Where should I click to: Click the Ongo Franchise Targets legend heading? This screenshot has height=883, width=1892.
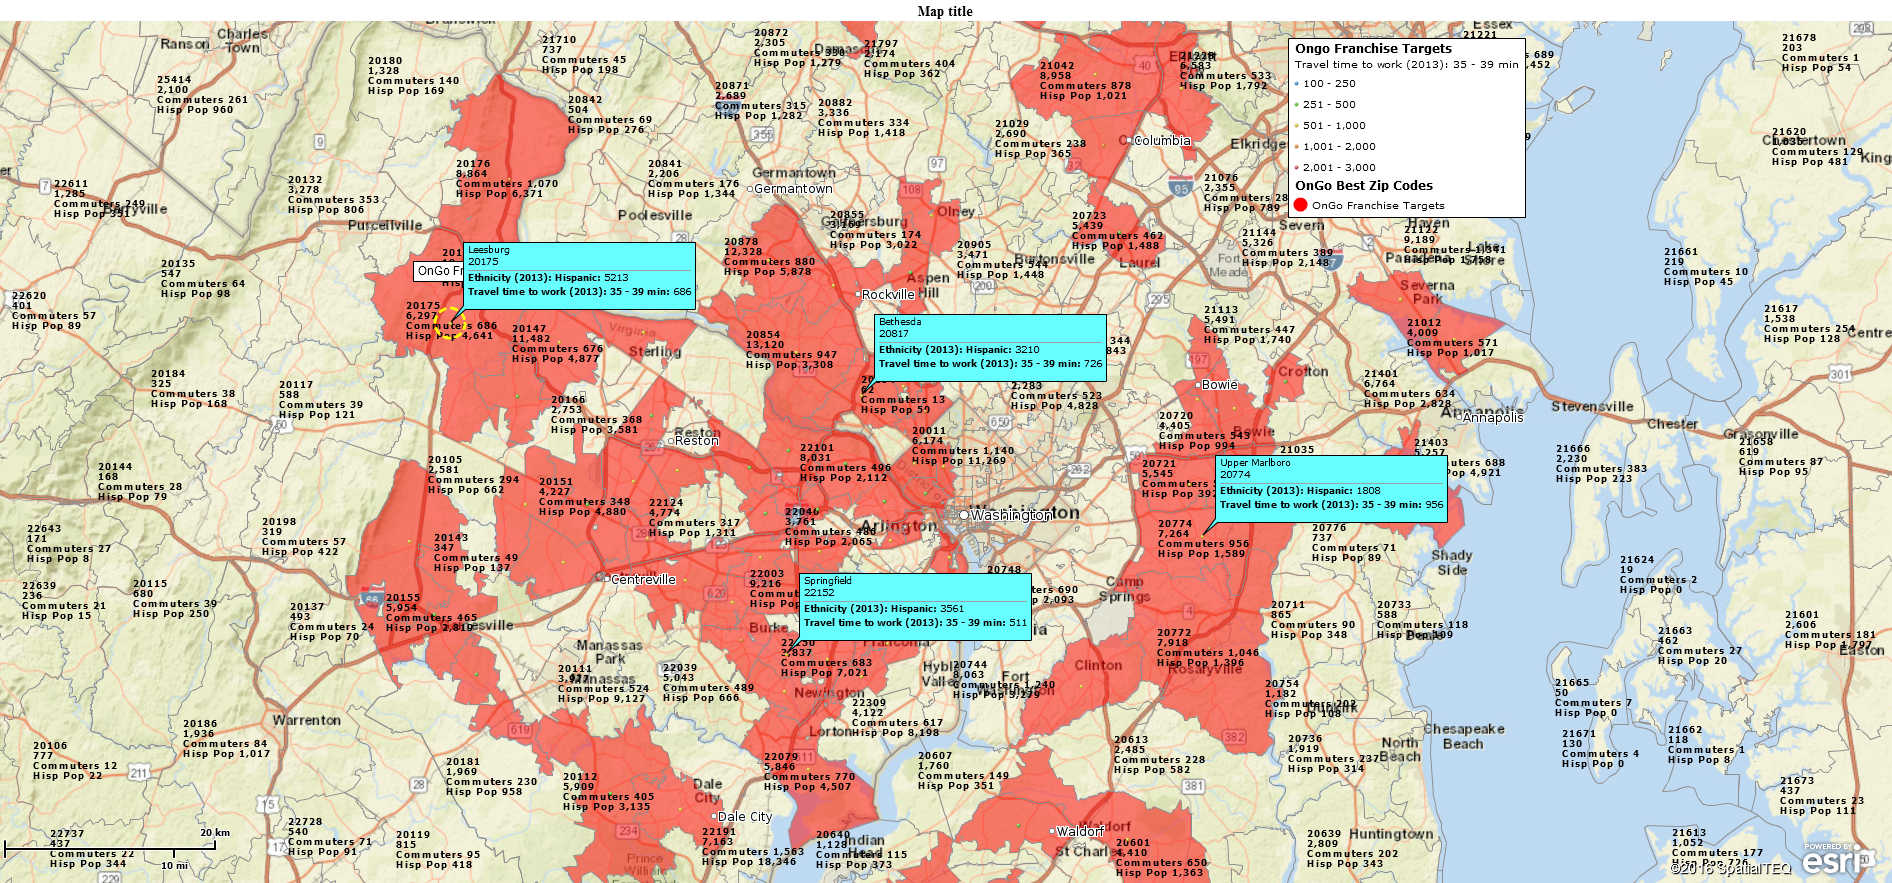(1373, 48)
